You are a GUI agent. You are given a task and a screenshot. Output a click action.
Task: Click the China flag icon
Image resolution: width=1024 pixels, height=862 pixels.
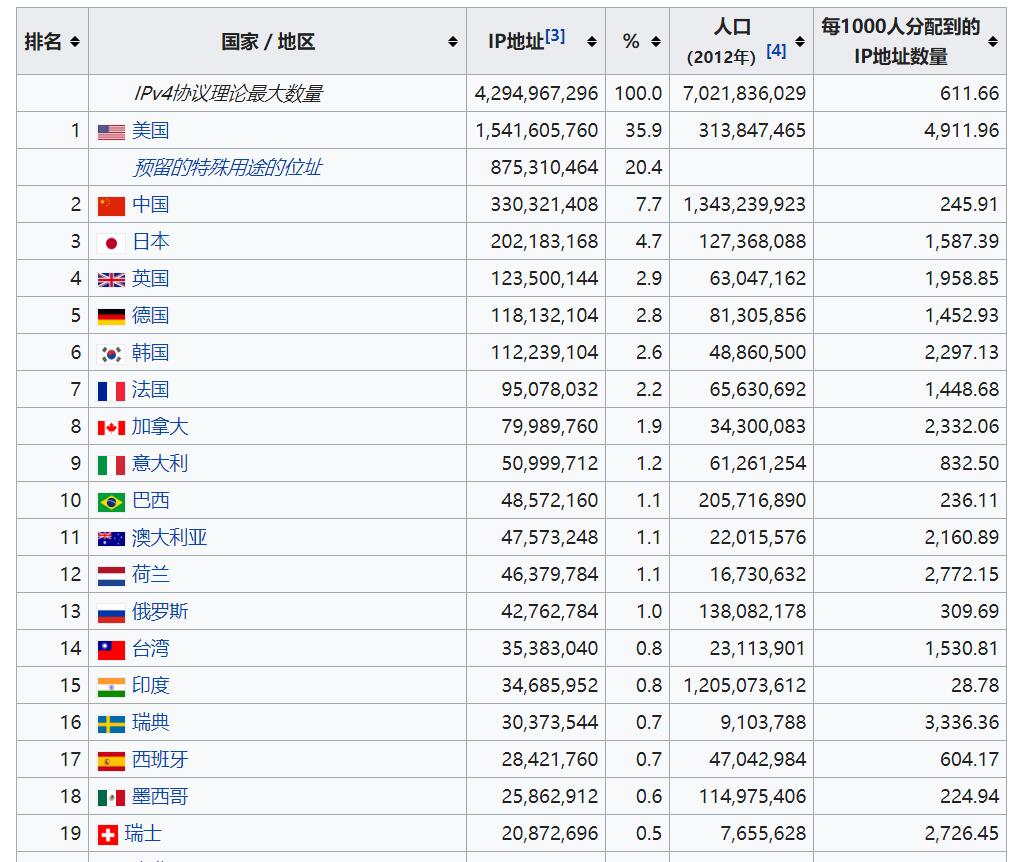[x=111, y=206]
